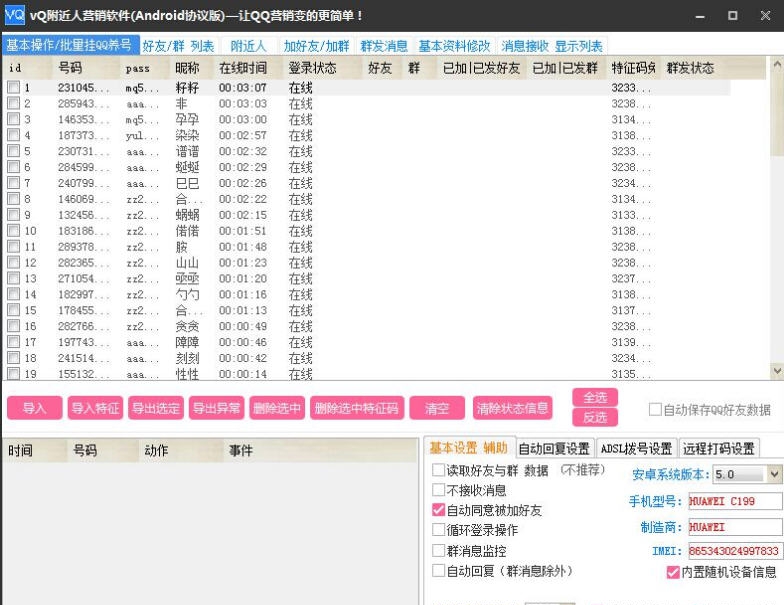Screen dimensions: 784x605
Task: Click the 昵称 column header
Action: click(x=192, y=68)
